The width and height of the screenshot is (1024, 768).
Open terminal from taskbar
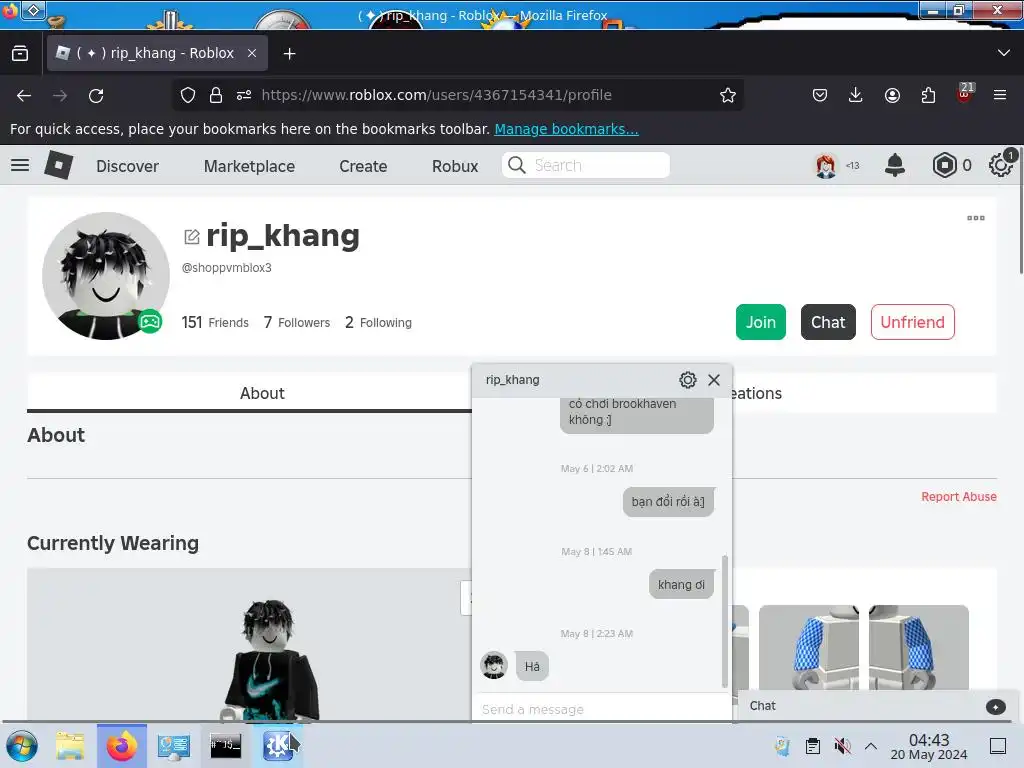[225, 745]
